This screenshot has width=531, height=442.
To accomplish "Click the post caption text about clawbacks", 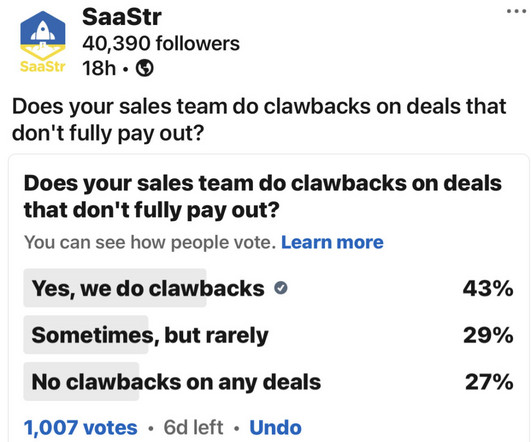I will (259, 120).
